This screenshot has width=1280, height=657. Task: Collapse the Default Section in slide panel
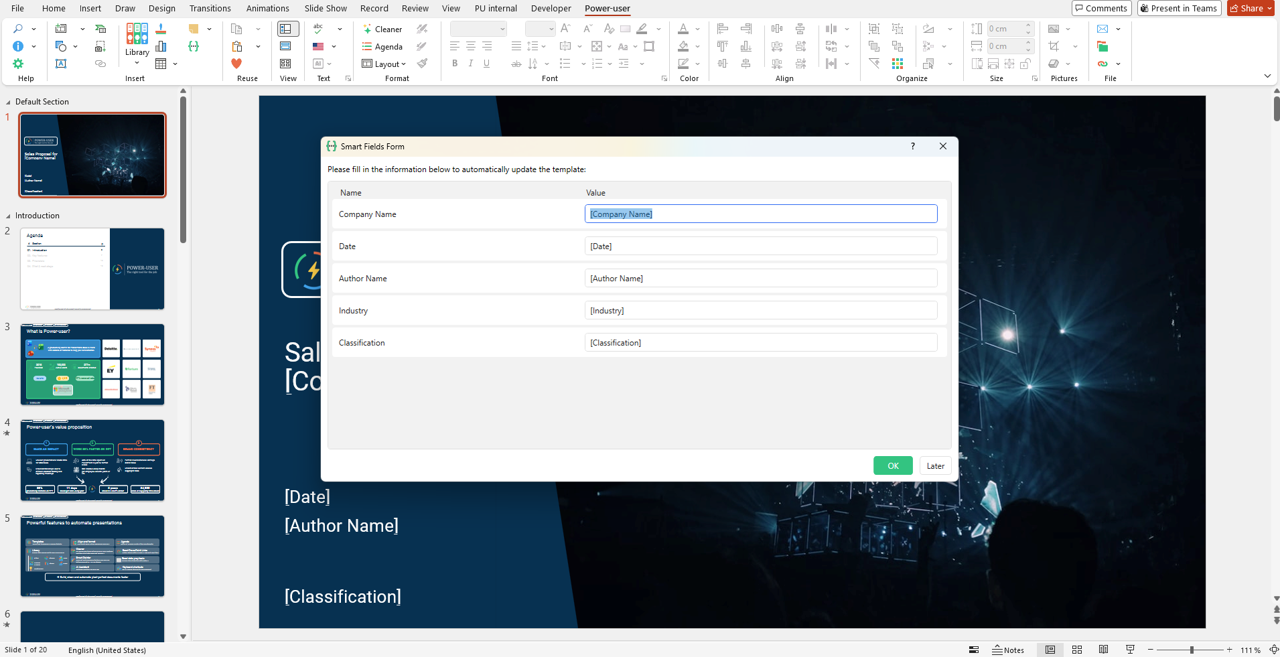tap(9, 102)
